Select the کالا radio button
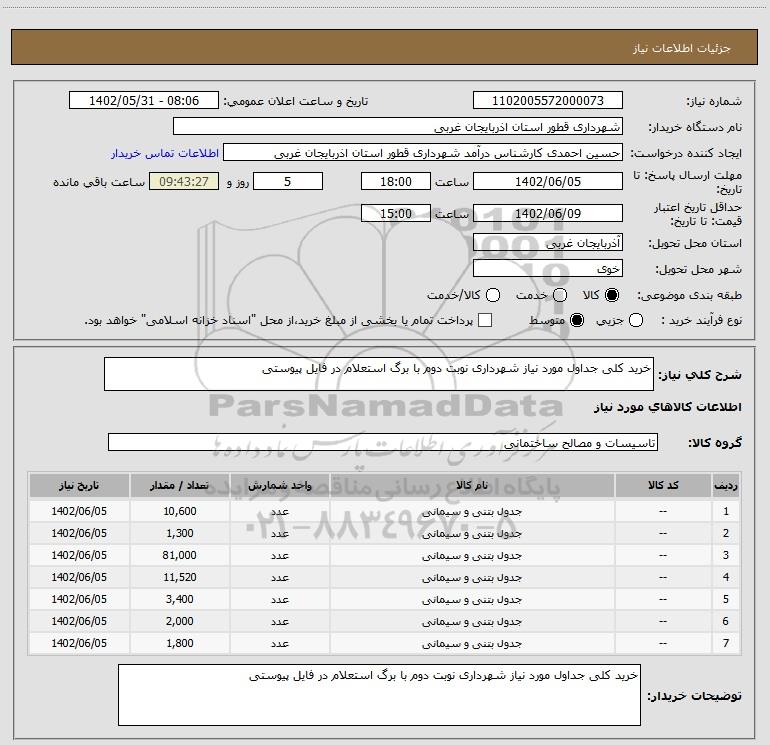The image size is (770, 745). click(612, 295)
